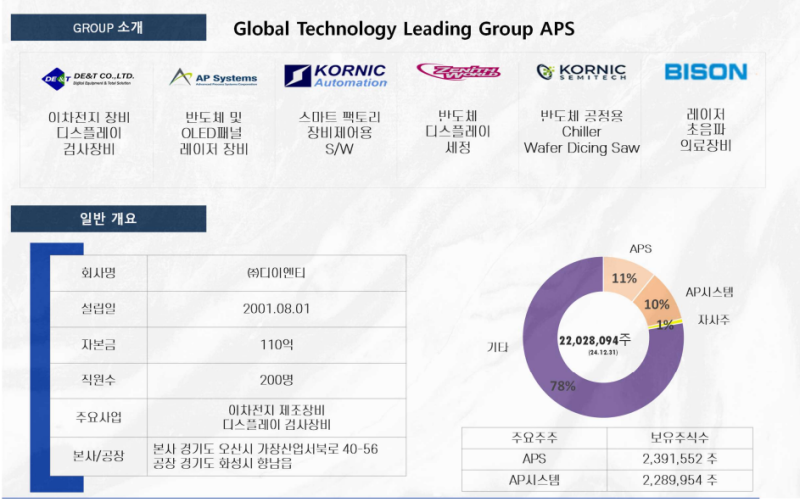Click the Global Technology Leading Group APS title
The width and height of the screenshot is (800, 502).
(403, 28)
